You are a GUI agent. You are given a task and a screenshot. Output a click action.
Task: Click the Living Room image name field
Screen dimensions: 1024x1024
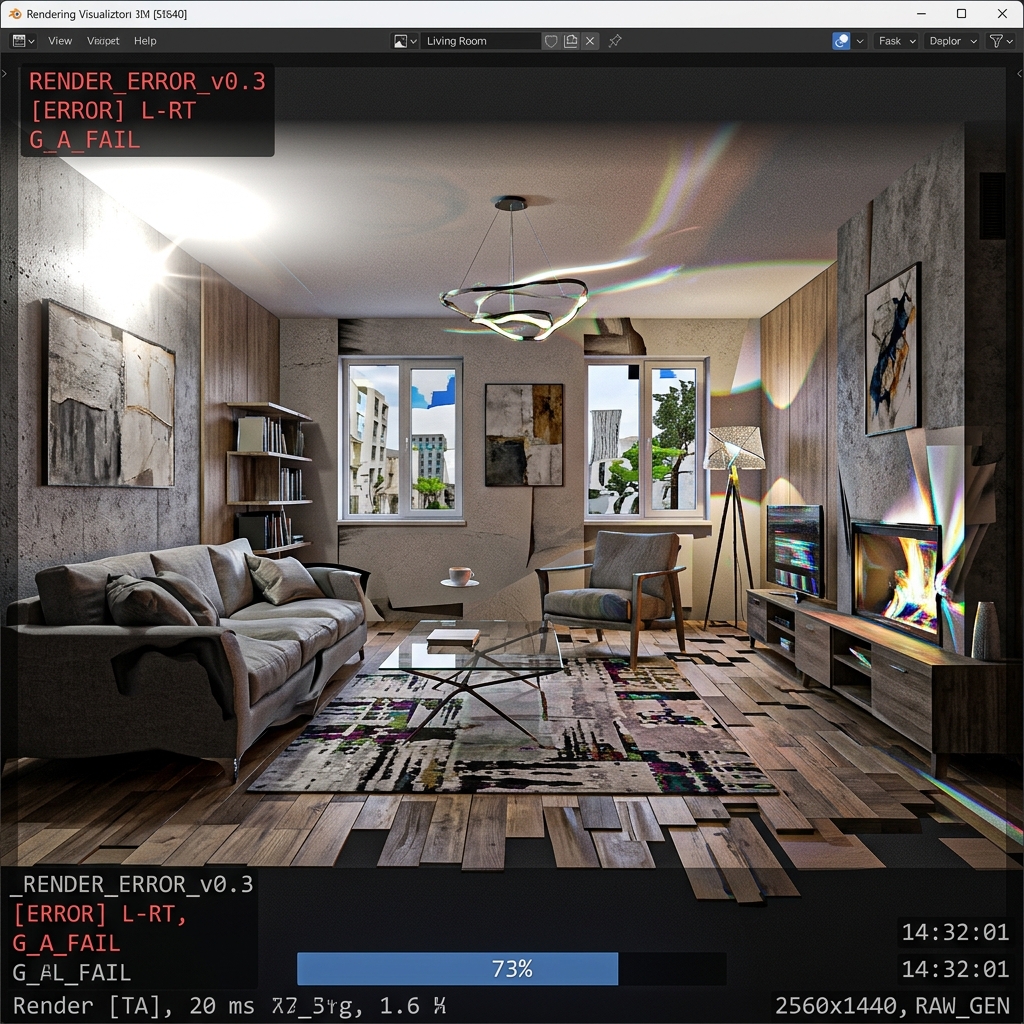[481, 41]
